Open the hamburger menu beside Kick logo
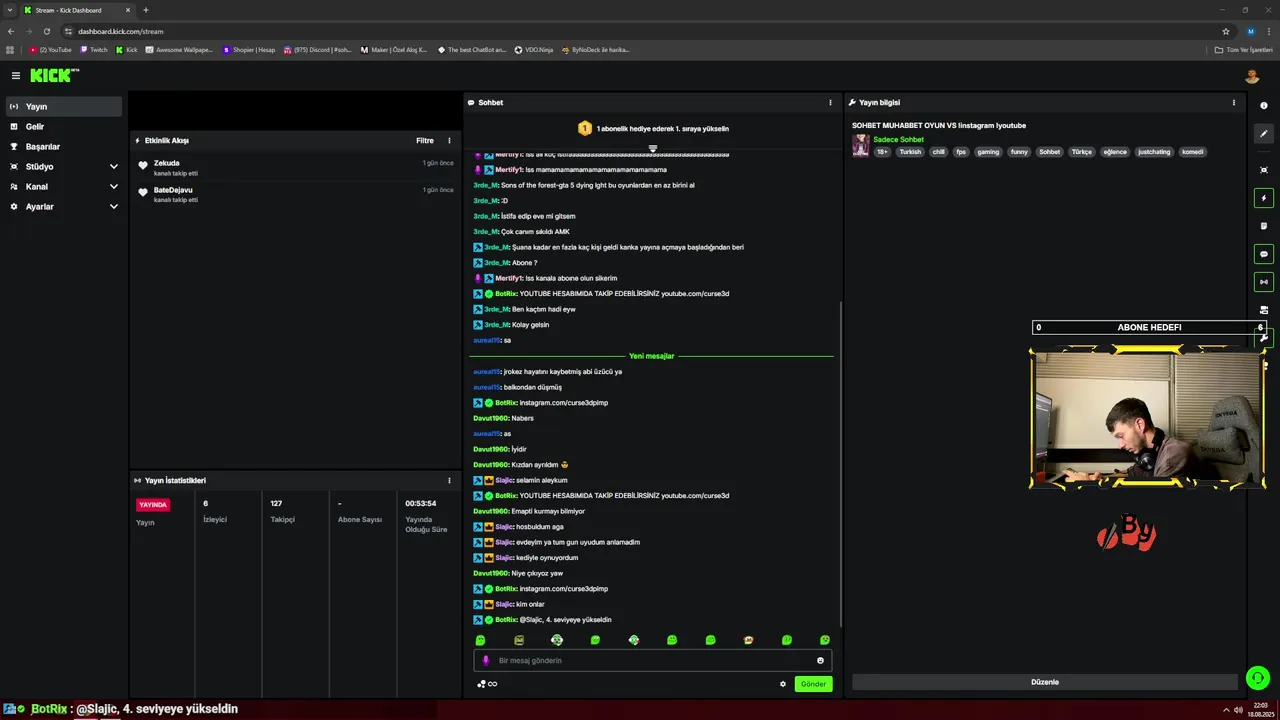Image resolution: width=1280 pixels, height=720 pixels. [15, 76]
